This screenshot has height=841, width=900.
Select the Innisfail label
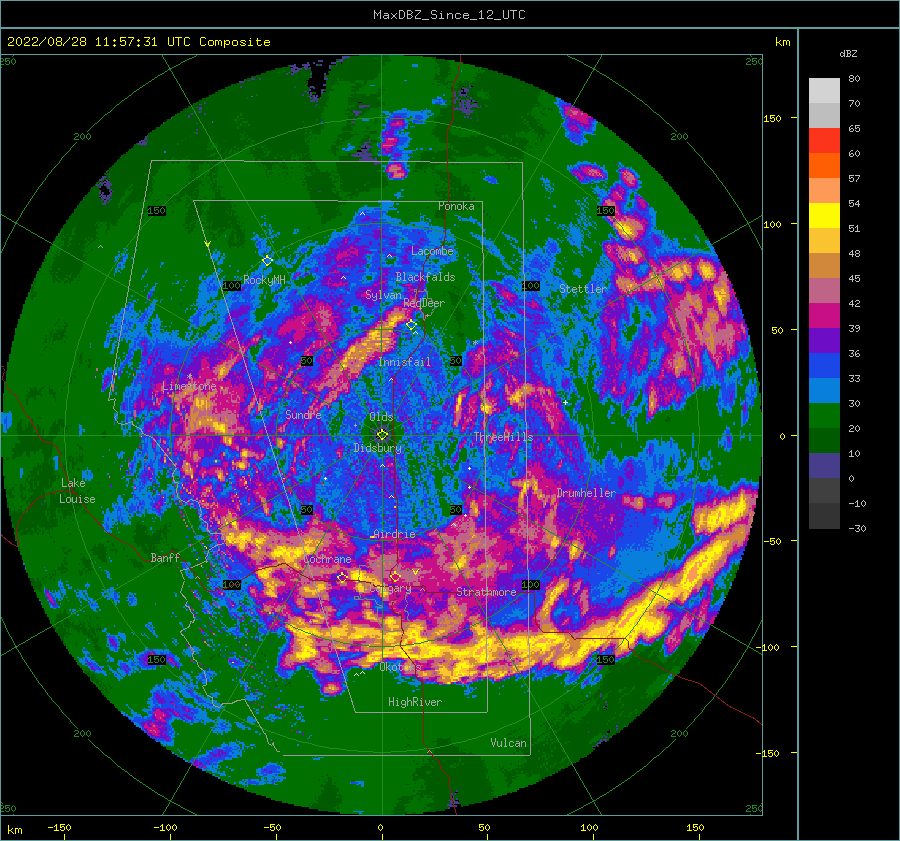pyautogui.click(x=405, y=362)
